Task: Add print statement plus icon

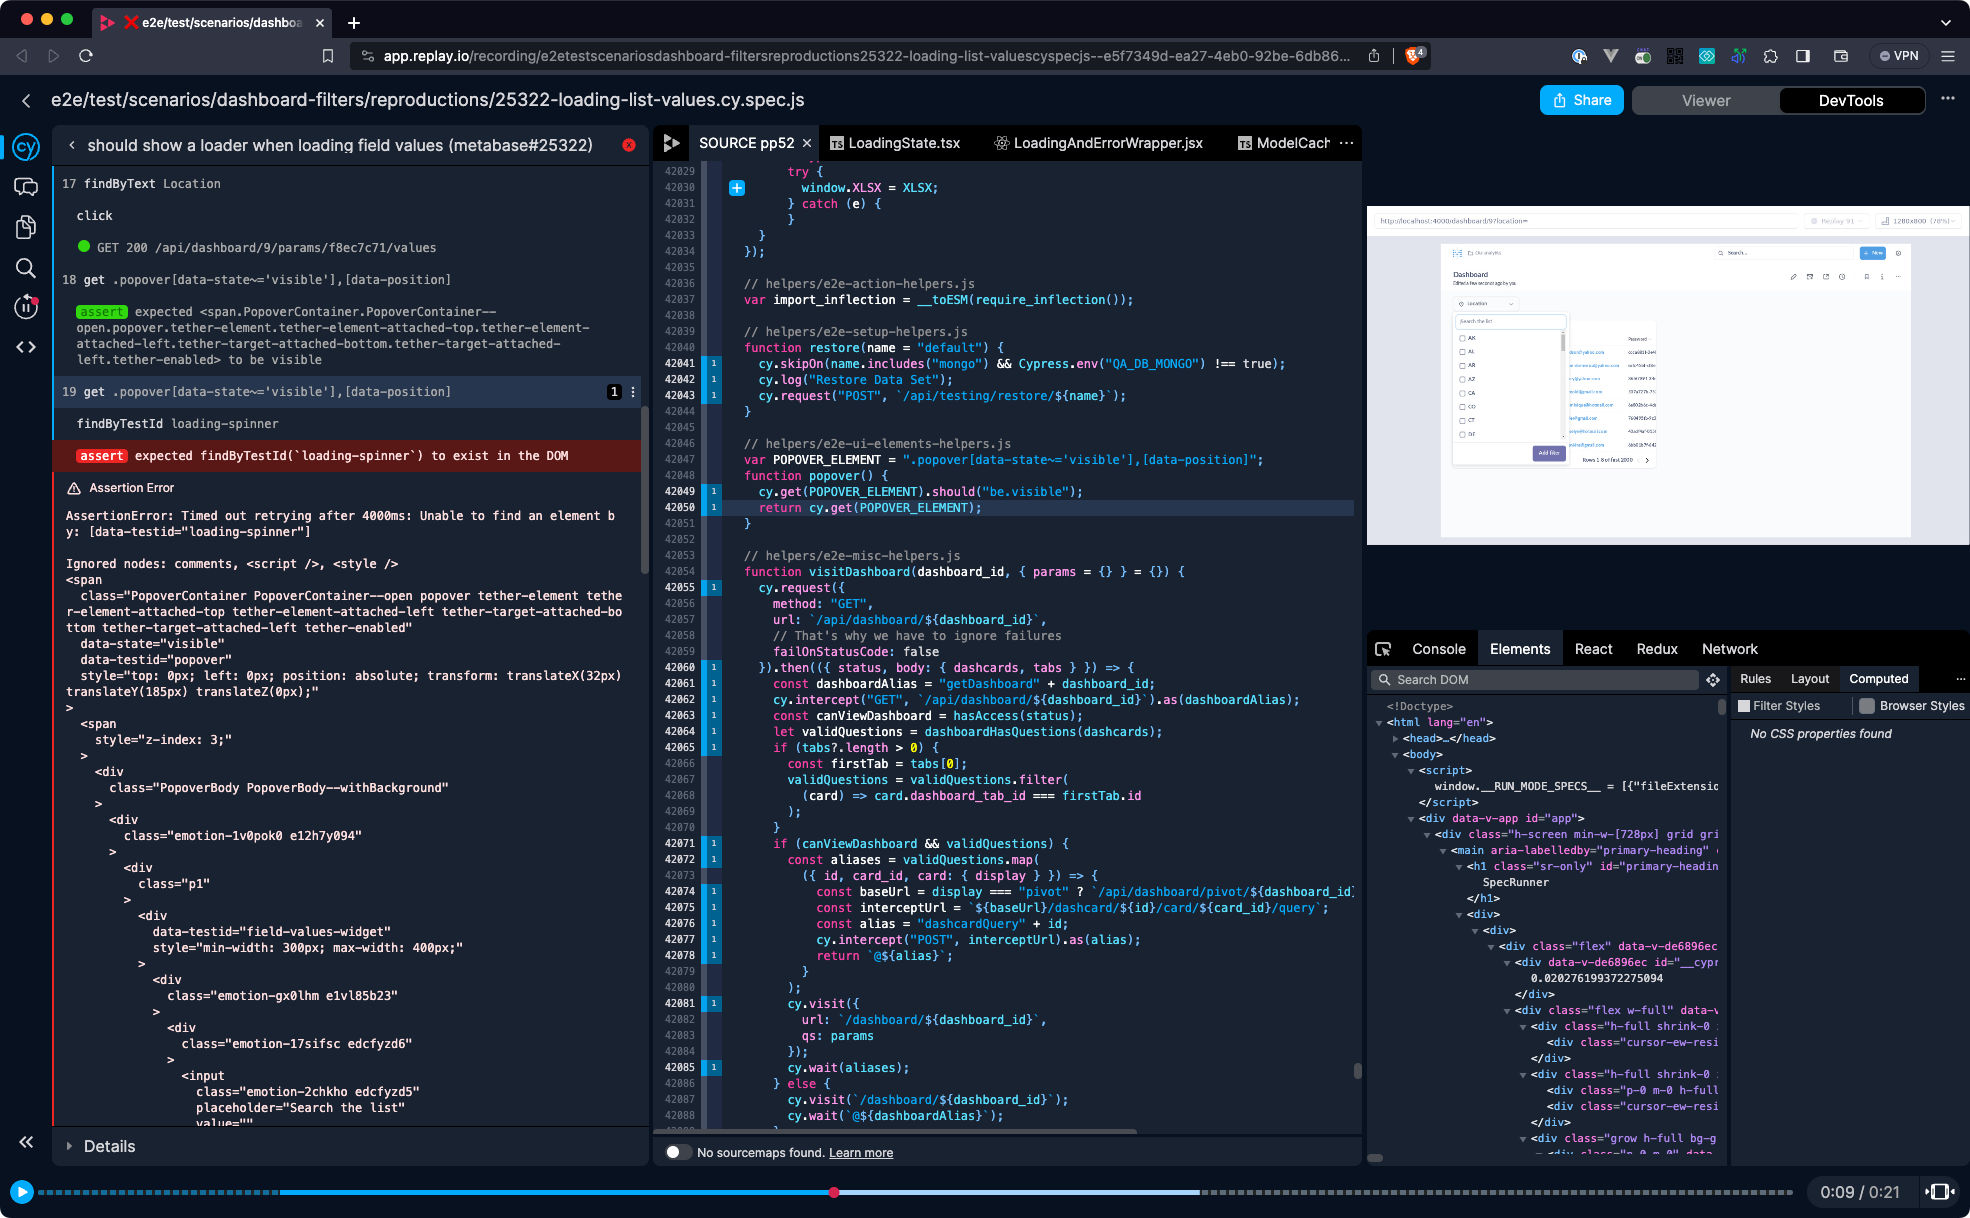Action: point(737,188)
